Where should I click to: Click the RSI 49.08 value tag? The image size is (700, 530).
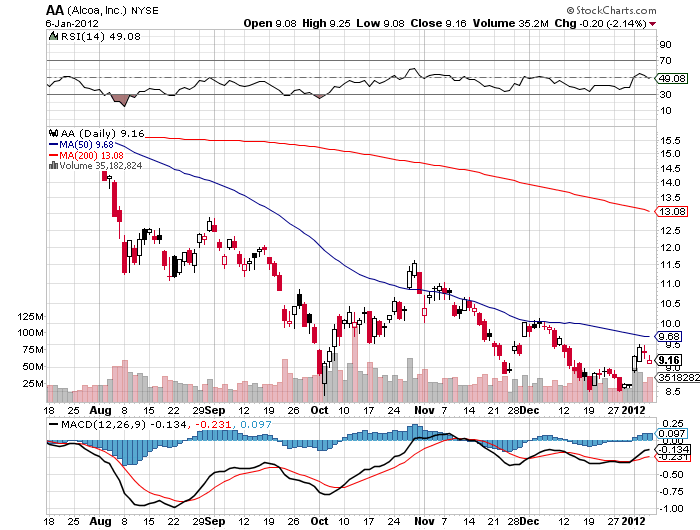coord(672,79)
